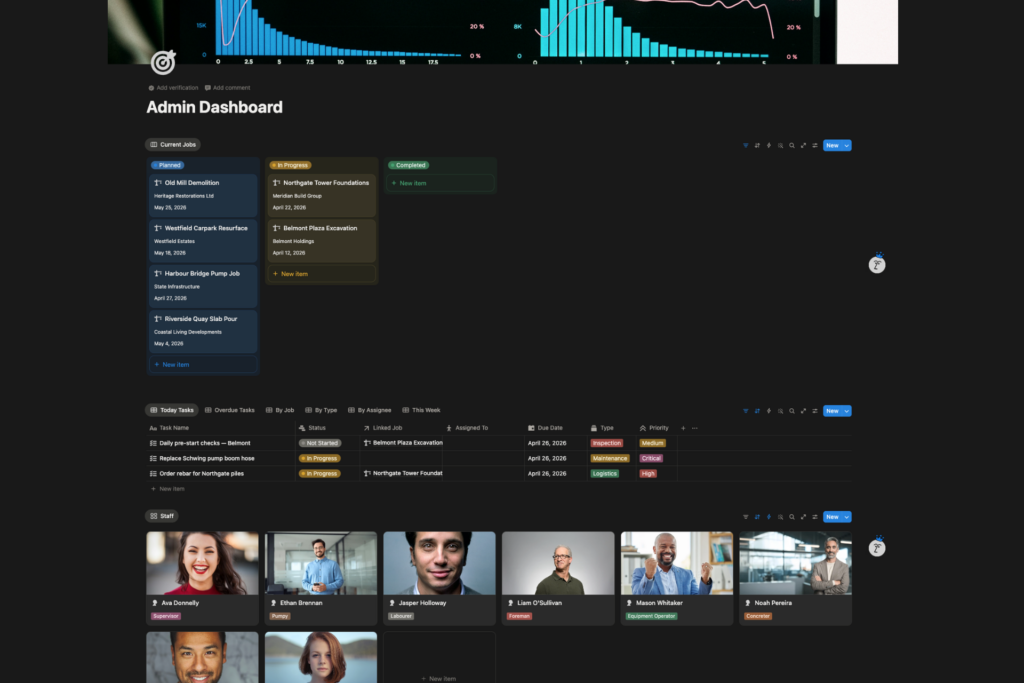Open the Harbour Bridge Pump Job card
The width and height of the screenshot is (1024, 683).
point(203,286)
